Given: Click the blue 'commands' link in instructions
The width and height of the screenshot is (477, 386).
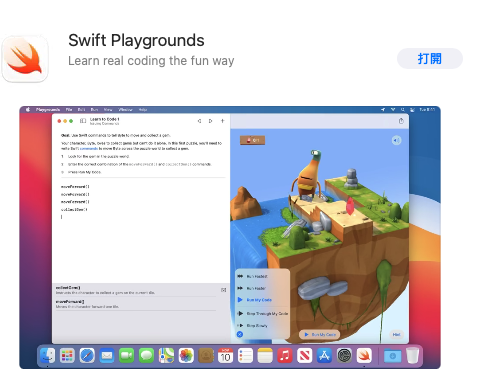Looking at the screenshot, I should tap(89, 149).
